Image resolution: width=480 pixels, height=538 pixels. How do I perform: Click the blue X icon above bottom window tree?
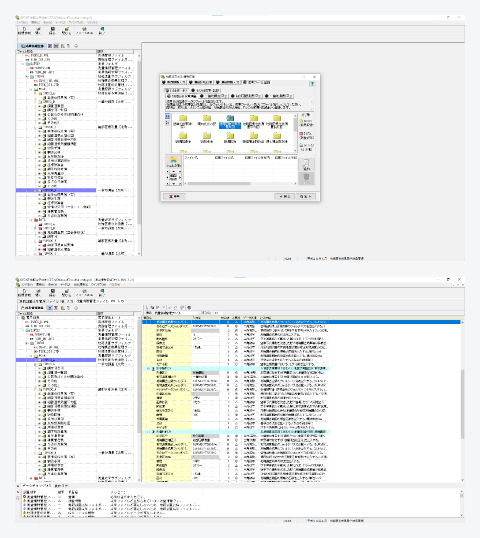coord(50,308)
